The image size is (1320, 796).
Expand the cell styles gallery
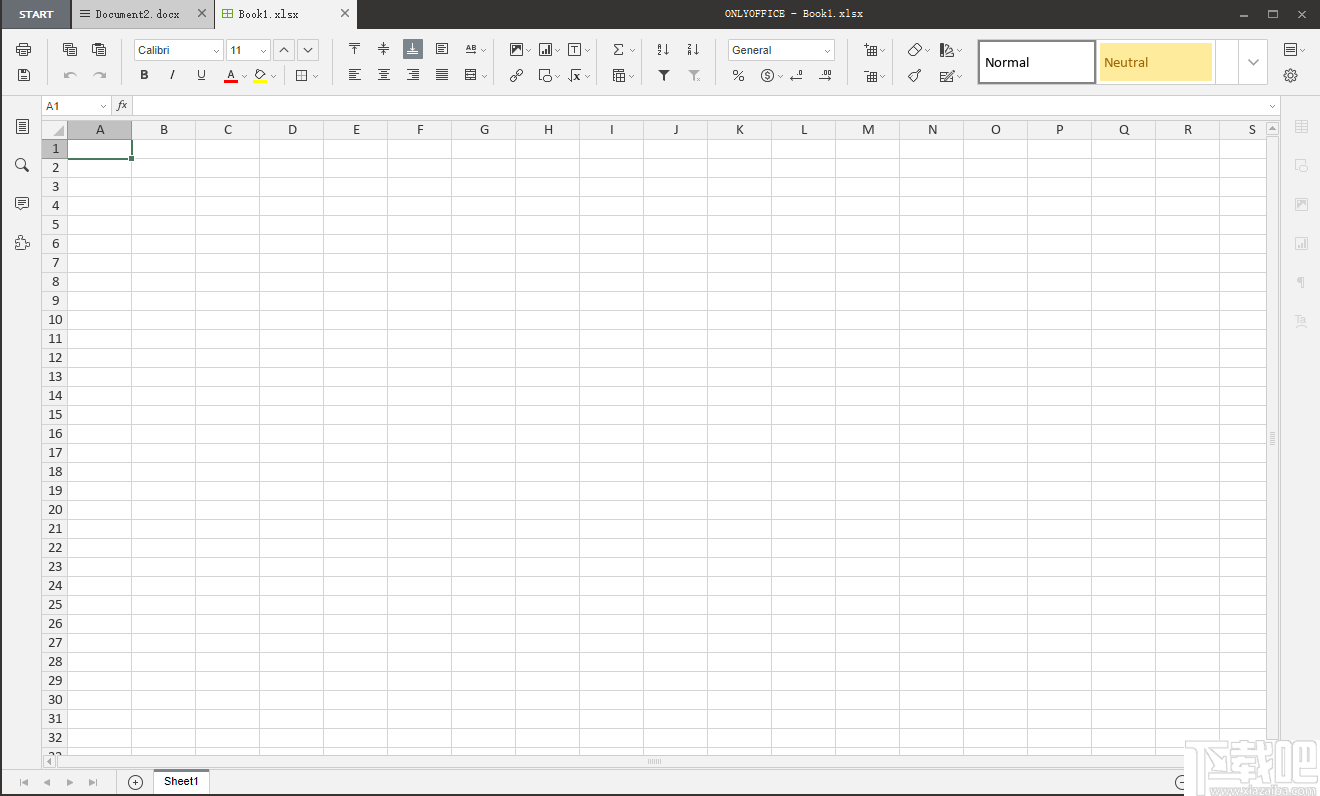[x=1254, y=62]
